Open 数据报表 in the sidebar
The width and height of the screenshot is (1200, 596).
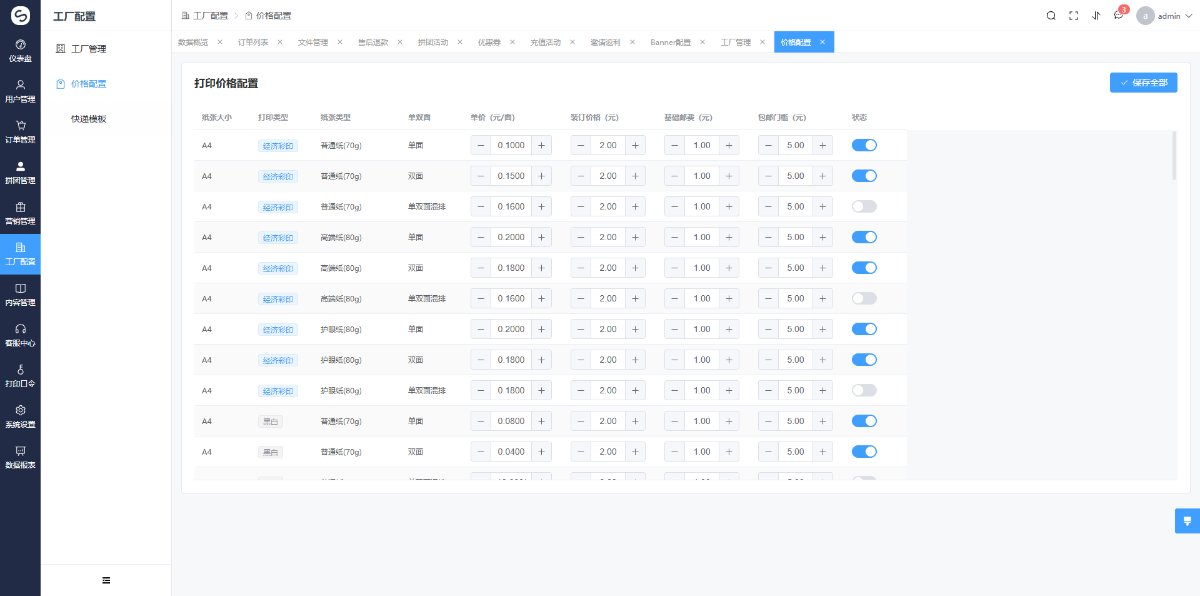click(20, 457)
